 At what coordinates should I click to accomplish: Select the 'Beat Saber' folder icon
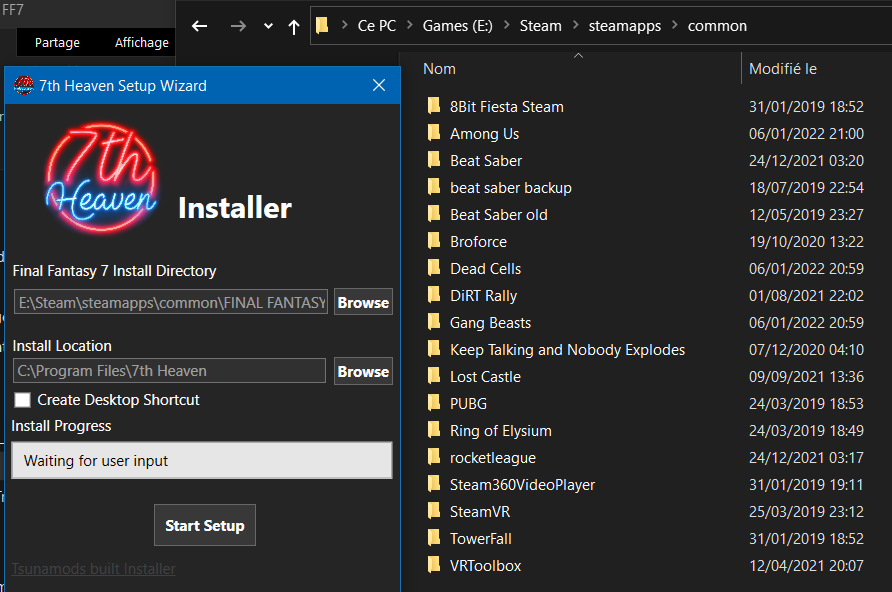pos(434,160)
